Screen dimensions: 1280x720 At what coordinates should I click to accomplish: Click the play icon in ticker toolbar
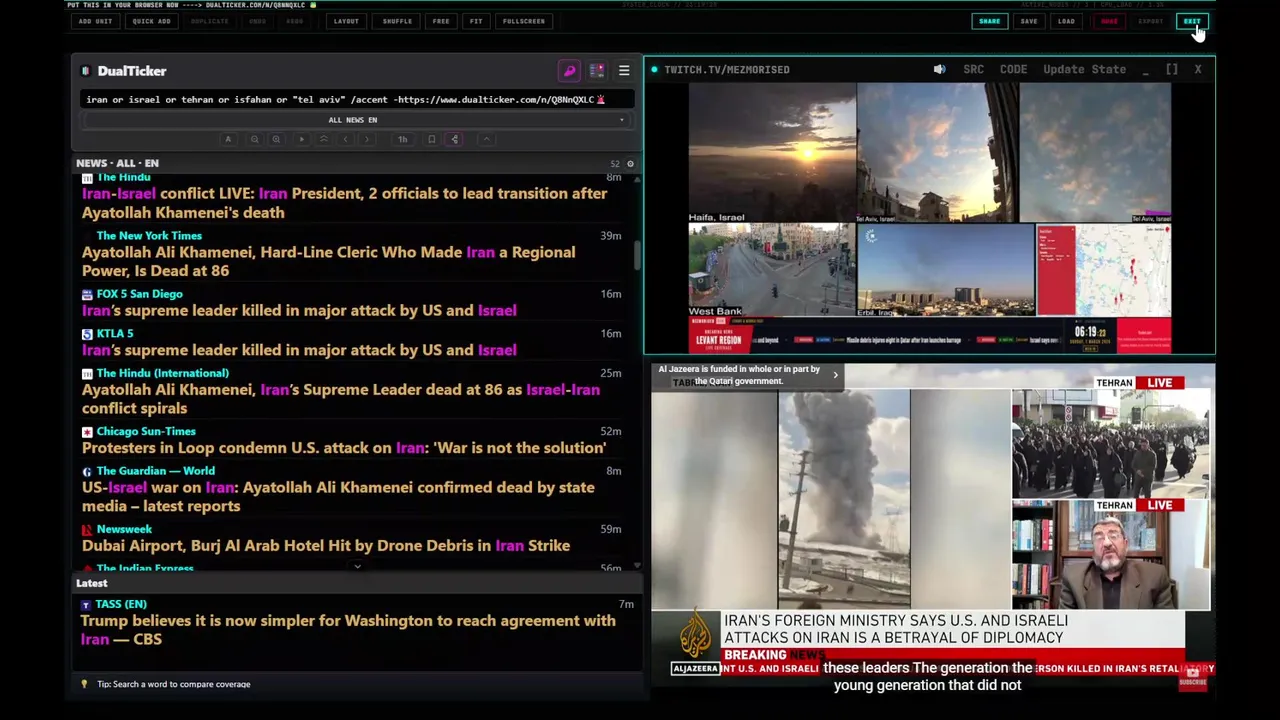click(x=301, y=139)
